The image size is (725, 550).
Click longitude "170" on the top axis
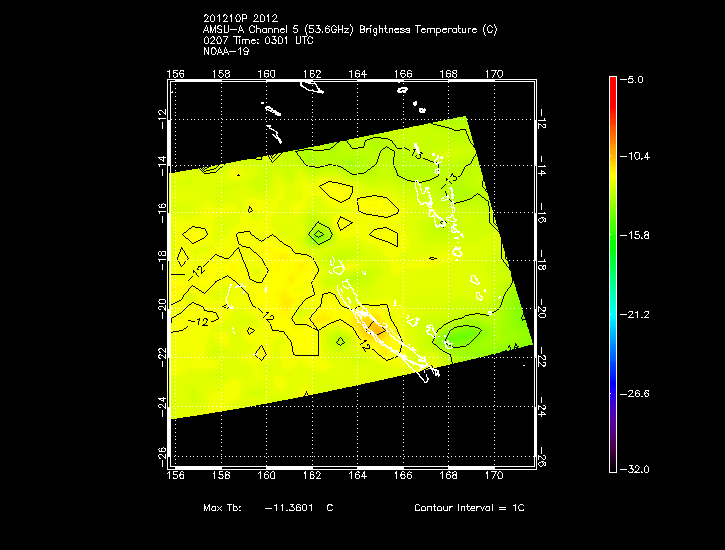point(494,74)
